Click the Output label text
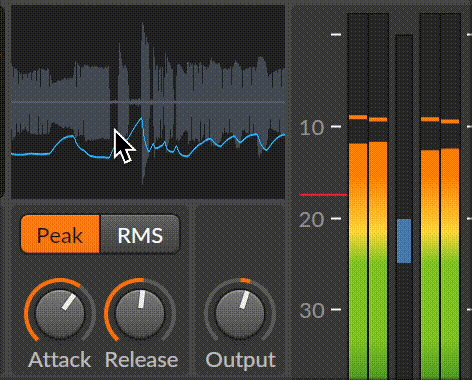 (240, 361)
